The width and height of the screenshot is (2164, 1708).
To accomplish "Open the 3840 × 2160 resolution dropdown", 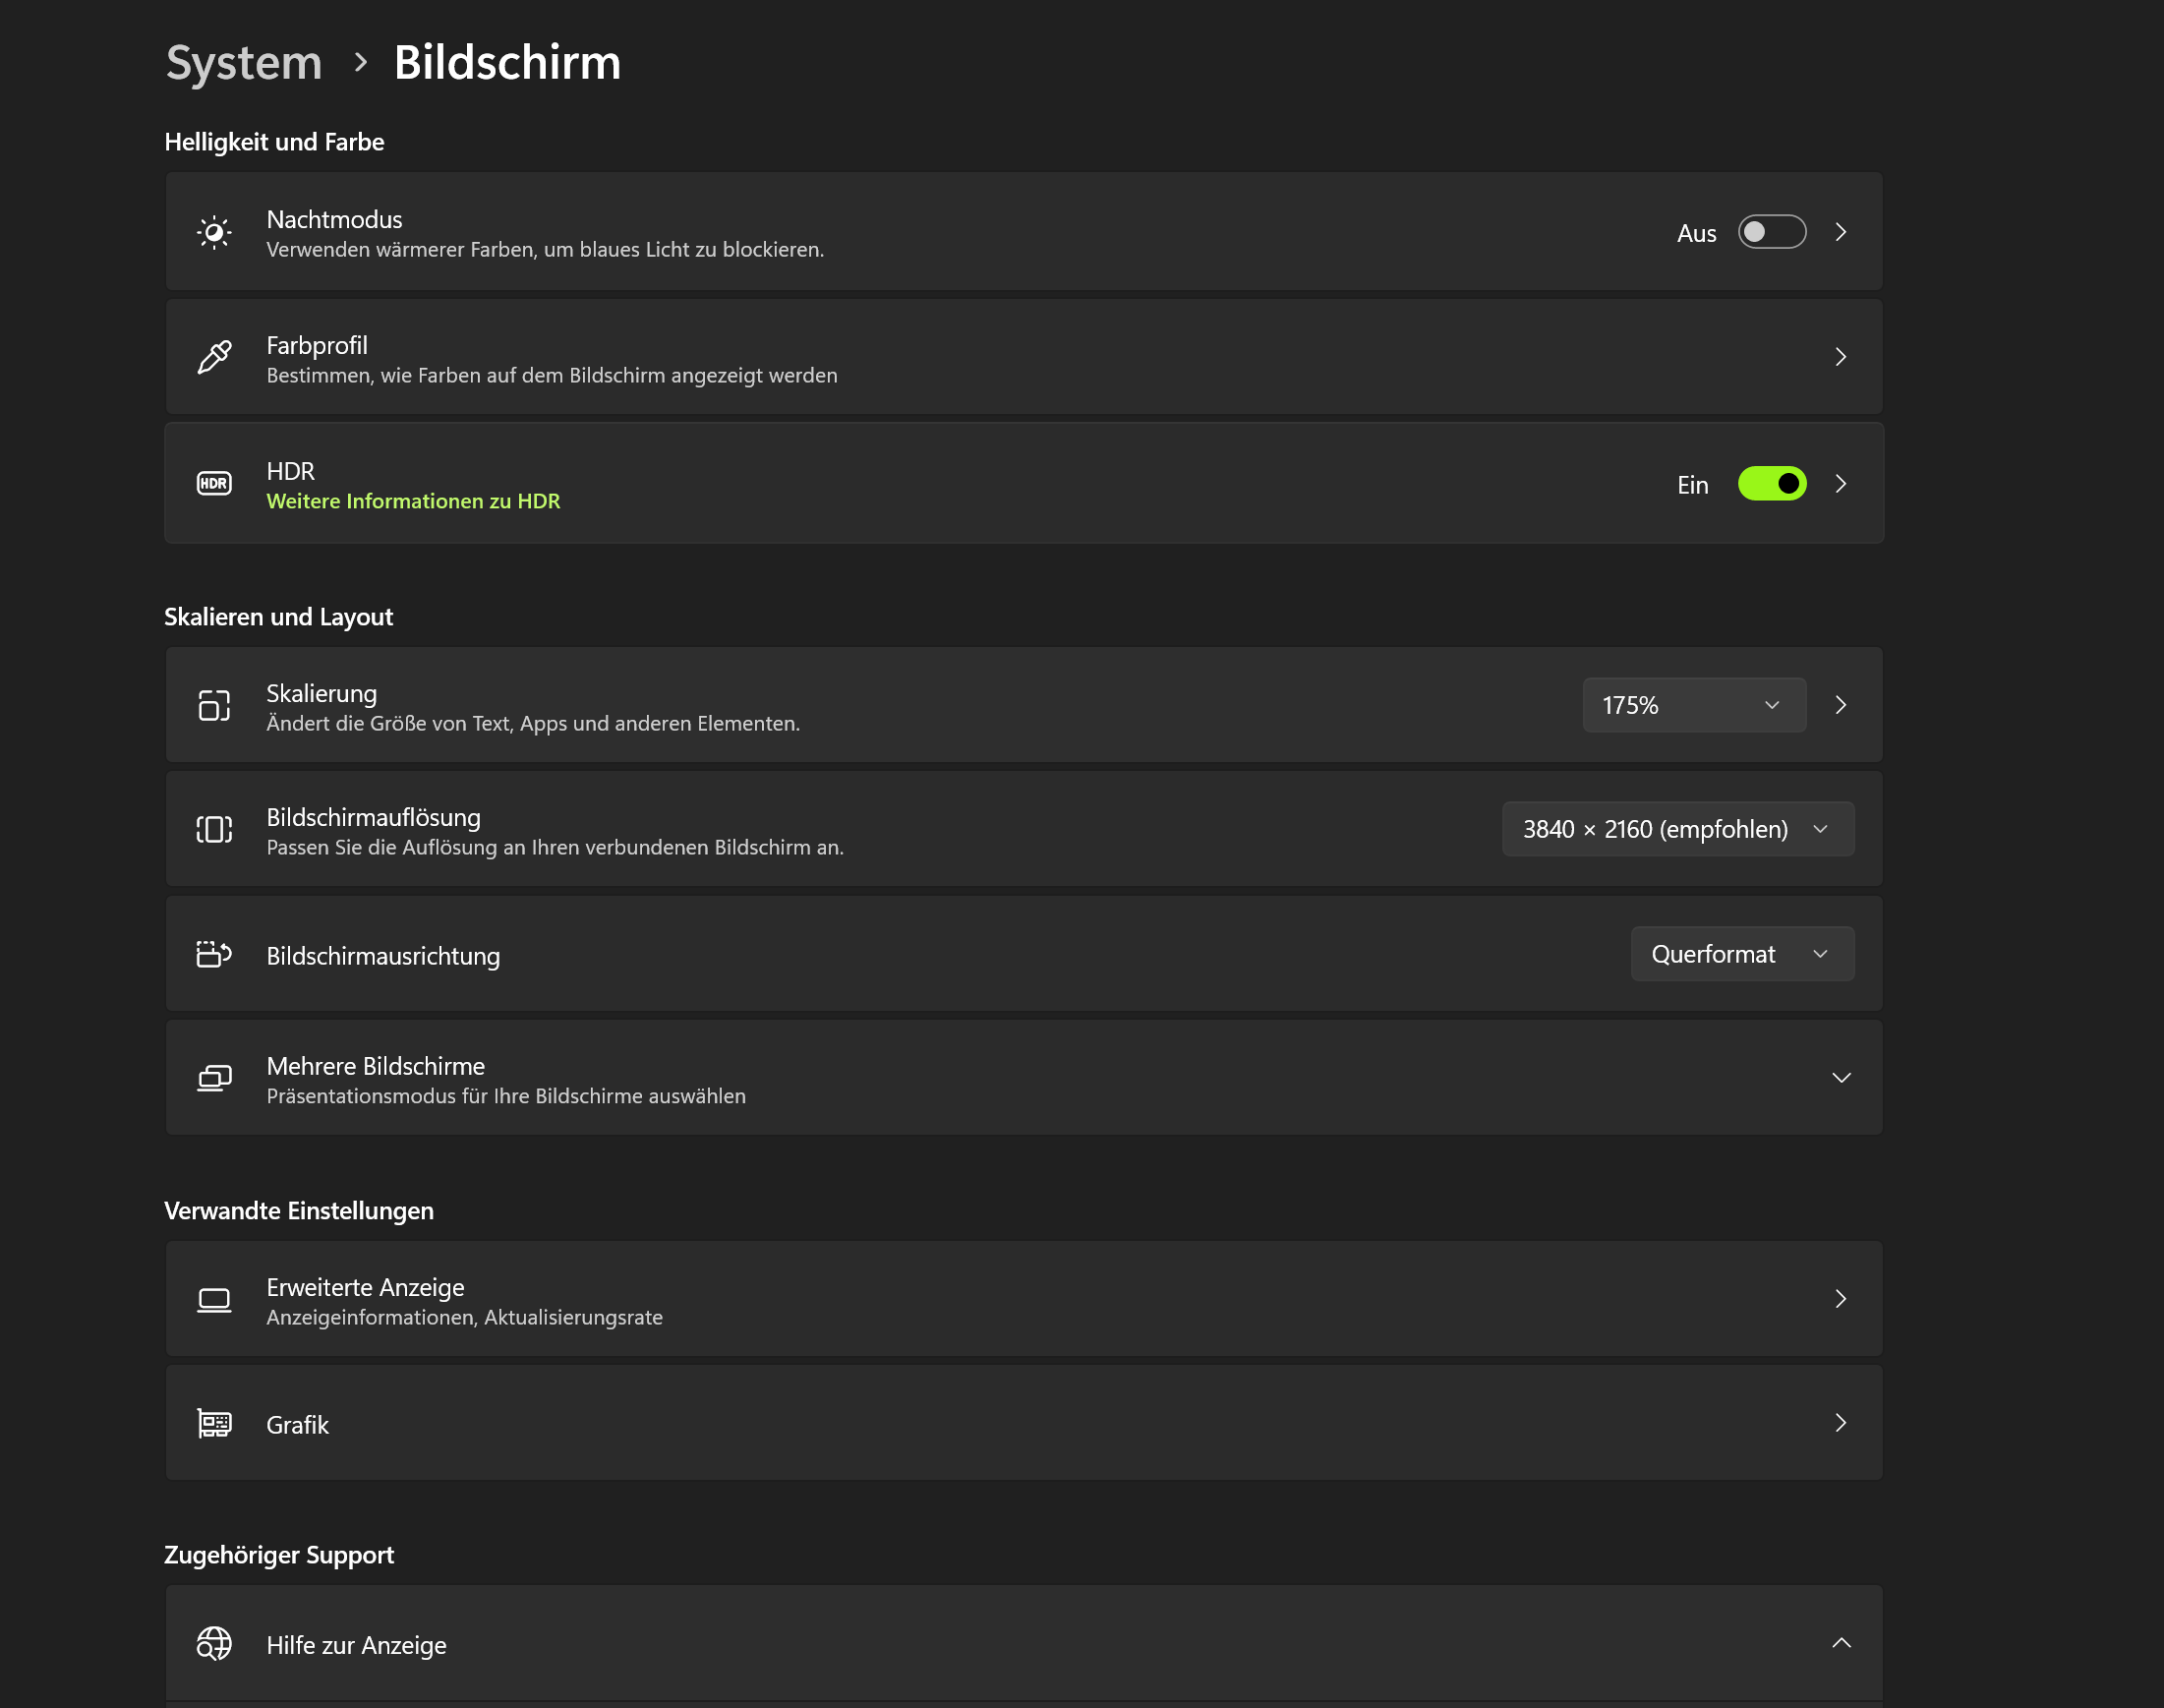I will coord(1677,829).
